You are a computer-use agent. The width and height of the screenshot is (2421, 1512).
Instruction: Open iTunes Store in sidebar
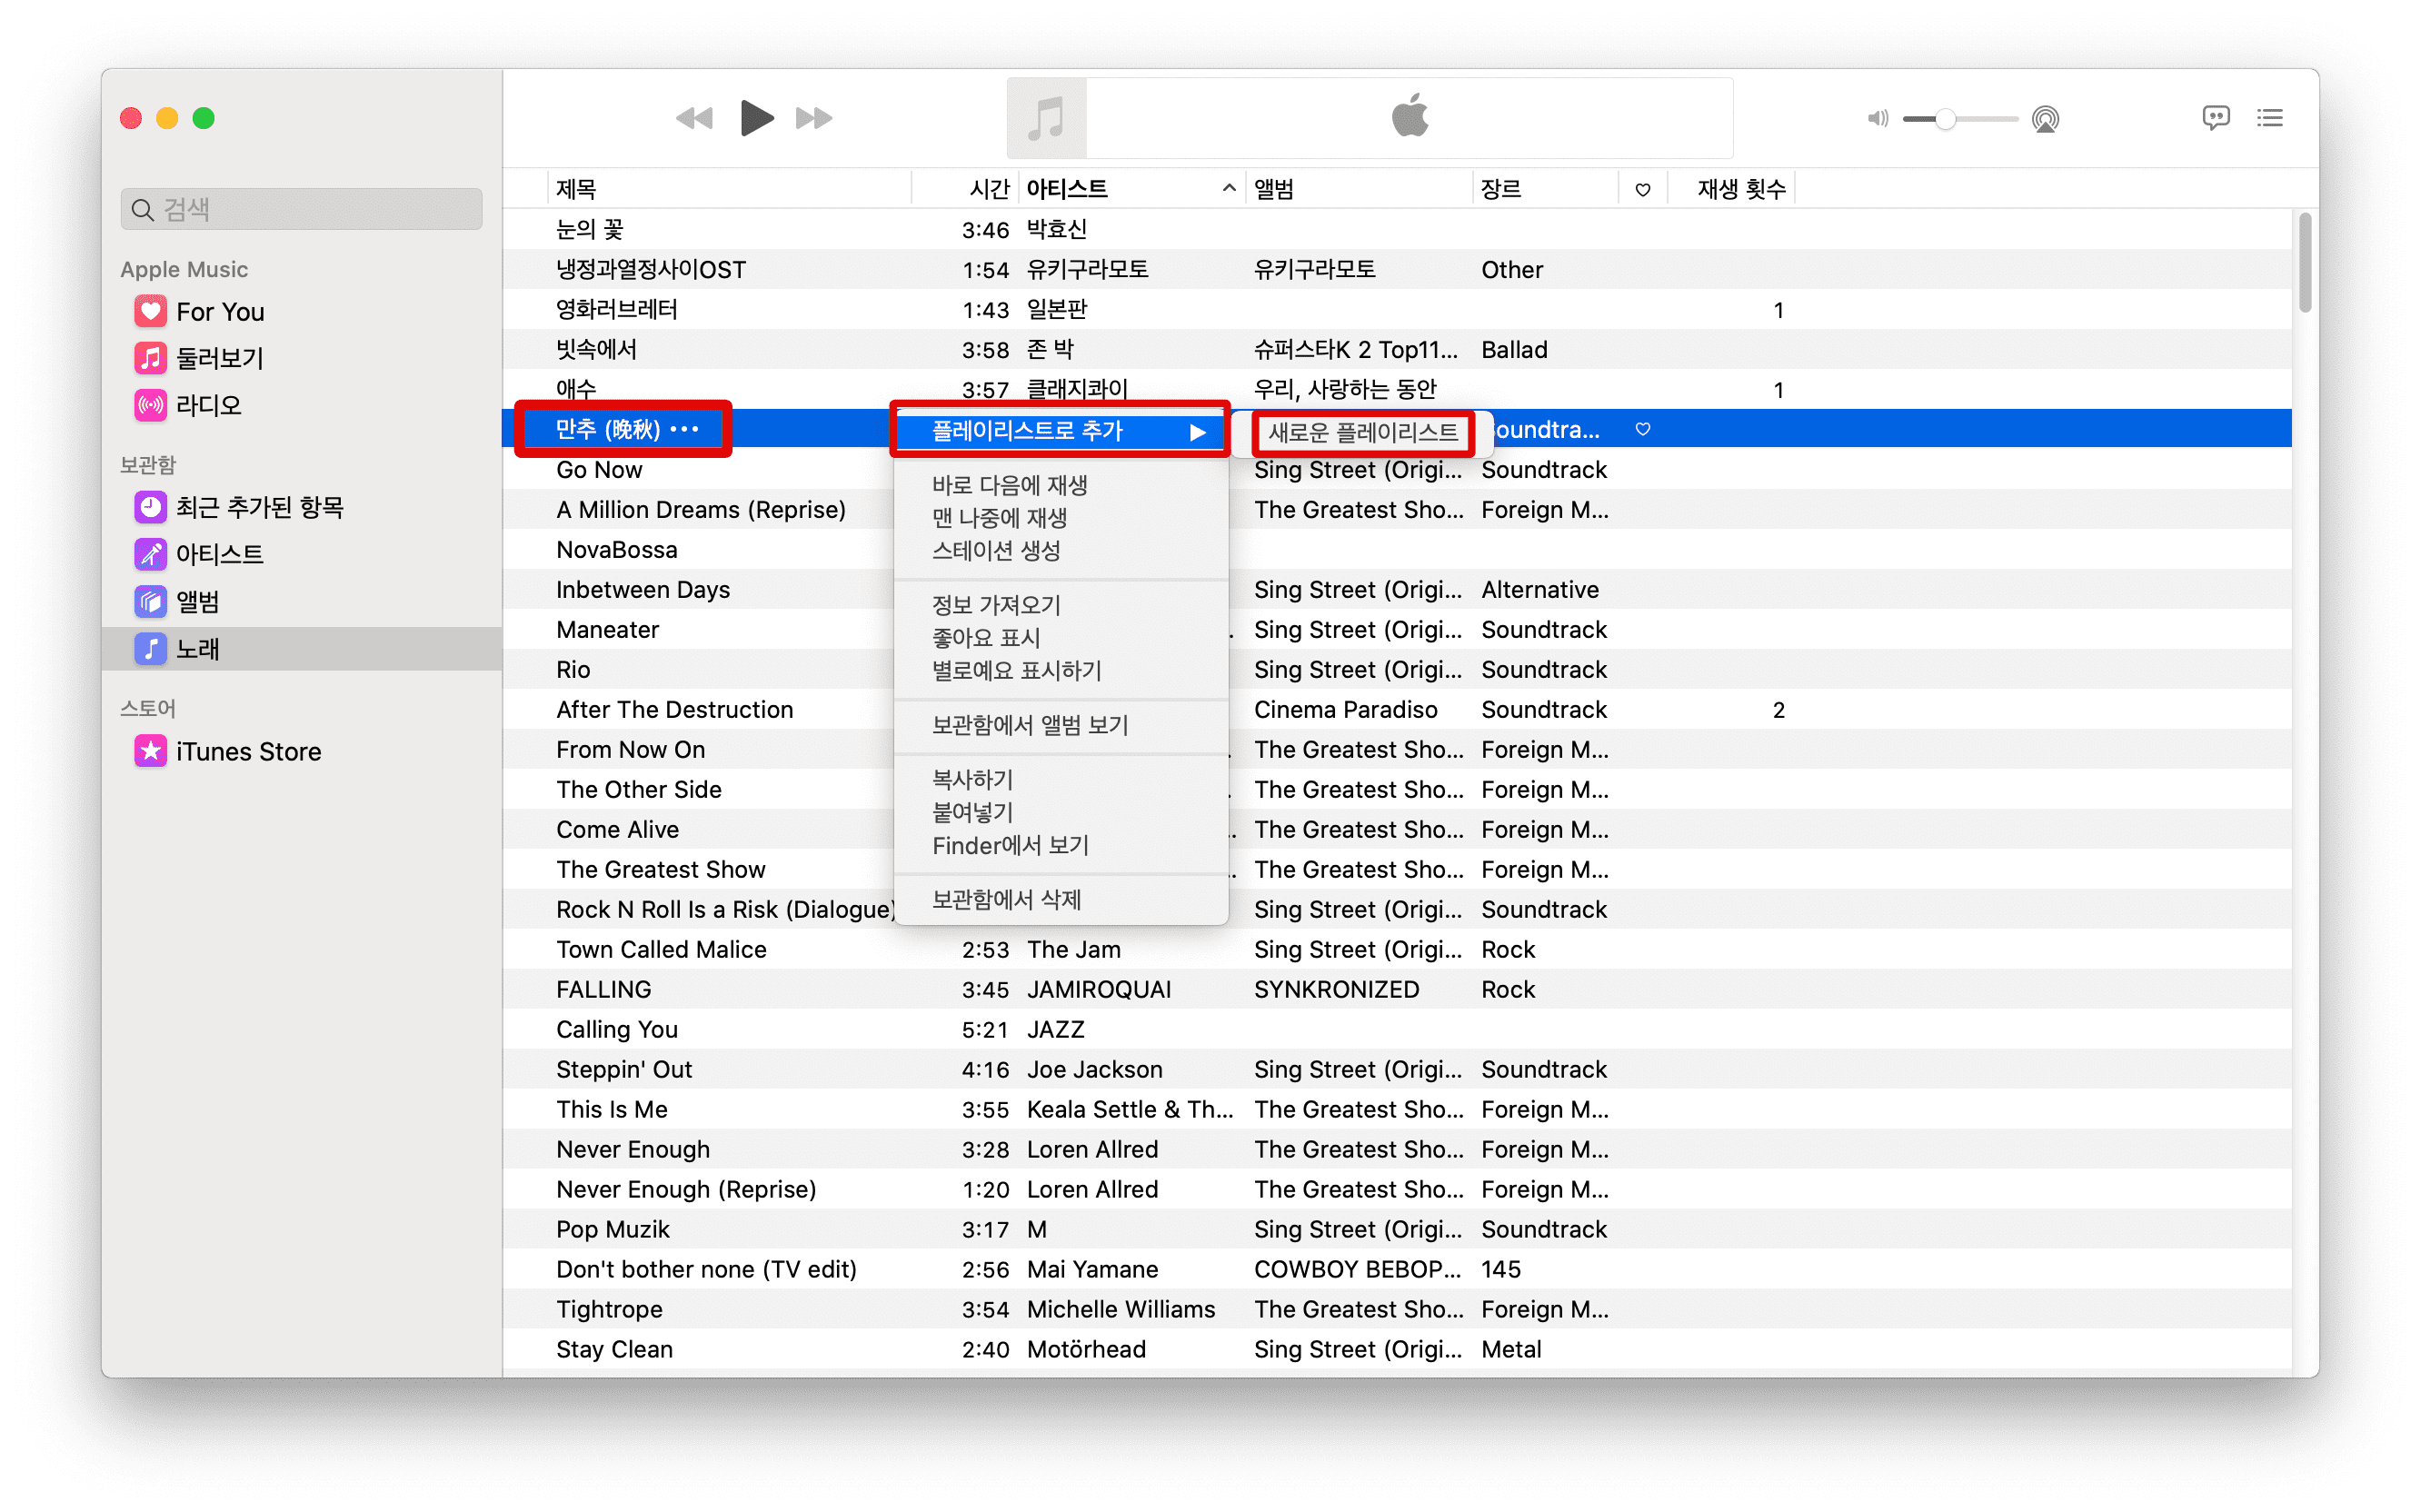(x=248, y=751)
